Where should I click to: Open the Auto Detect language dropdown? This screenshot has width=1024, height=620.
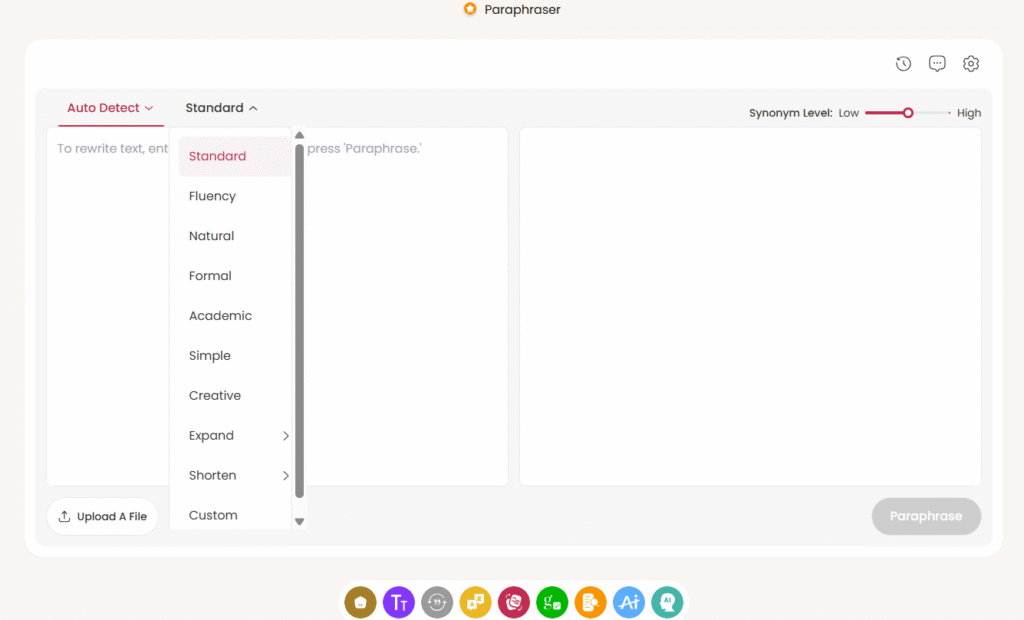[x=110, y=107]
